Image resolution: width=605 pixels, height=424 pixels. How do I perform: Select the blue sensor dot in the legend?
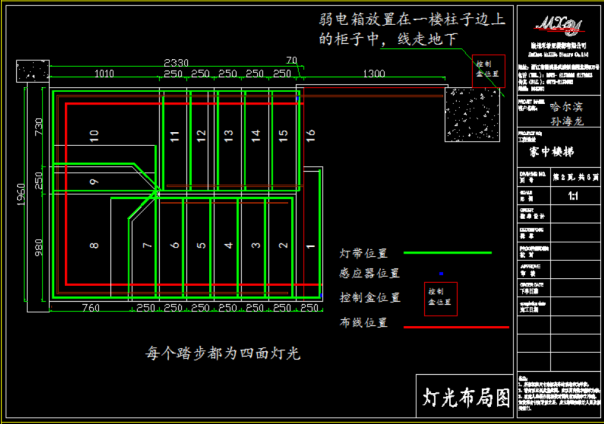click(441, 273)
